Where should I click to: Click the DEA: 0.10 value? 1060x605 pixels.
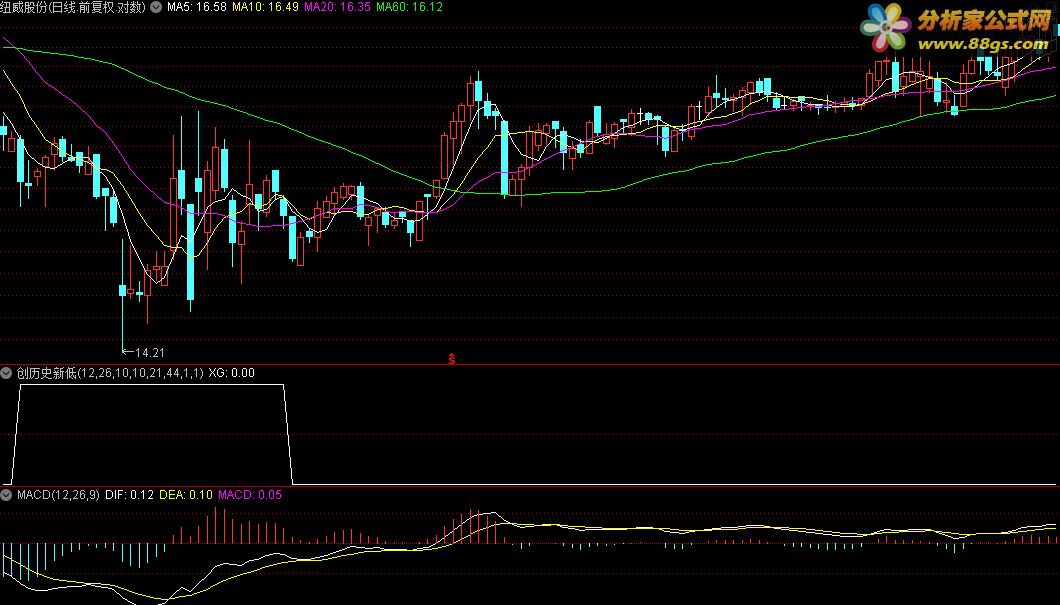(x=186, y=495)
